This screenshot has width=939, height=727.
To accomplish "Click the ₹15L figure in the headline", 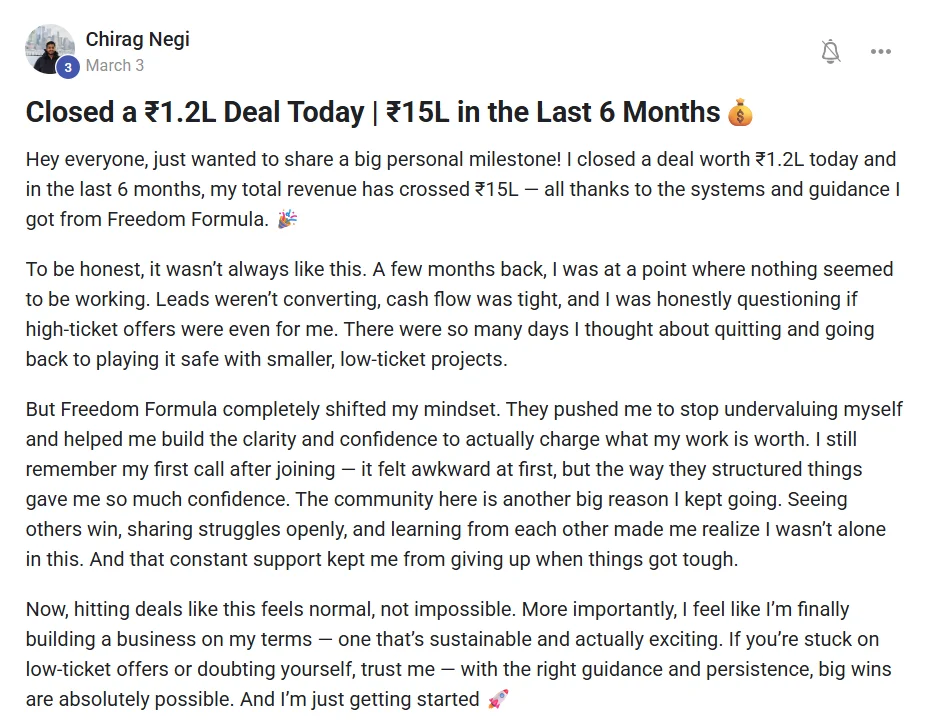I will click(417, 111).
